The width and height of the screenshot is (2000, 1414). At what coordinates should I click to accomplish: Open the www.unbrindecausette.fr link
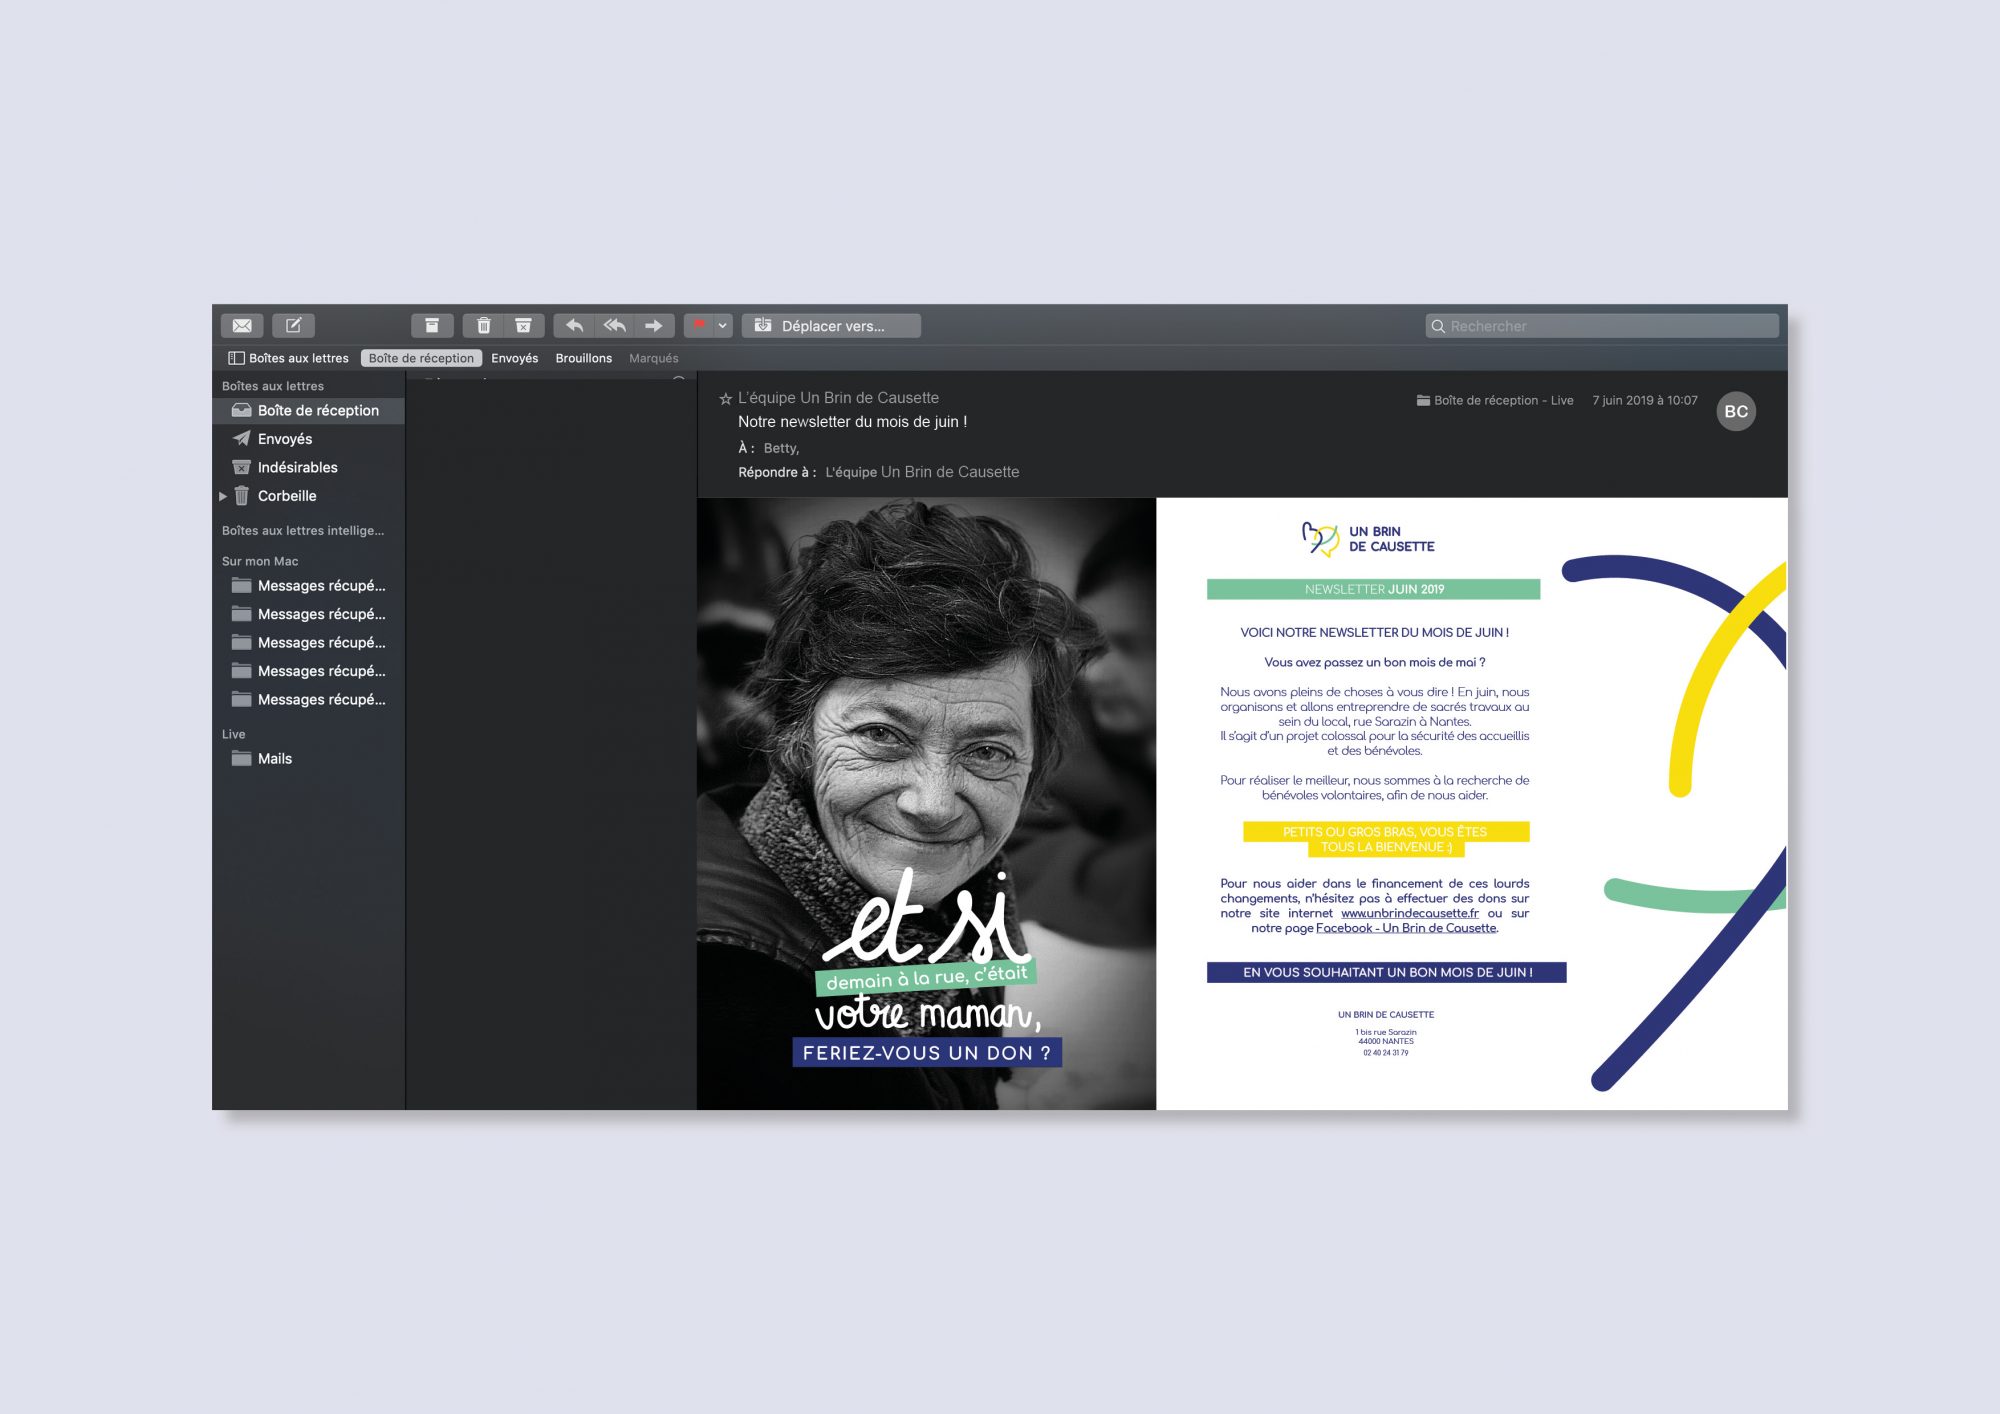tap(1409, 913)
